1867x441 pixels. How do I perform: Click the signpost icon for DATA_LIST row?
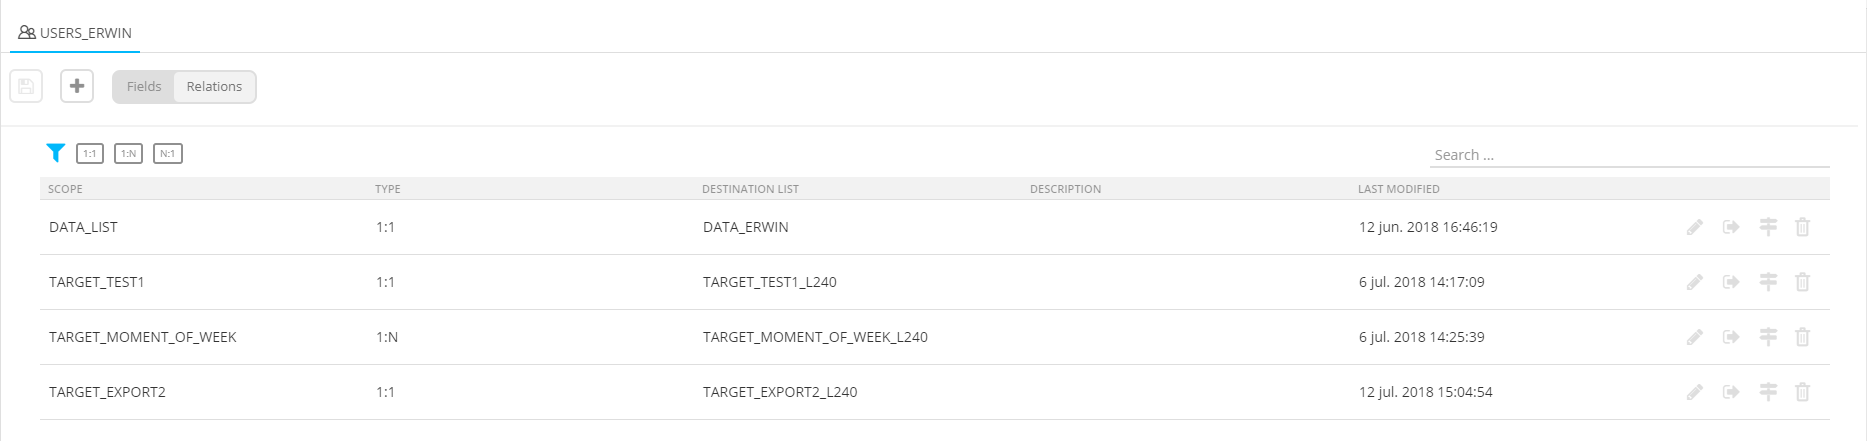[1768, 227]
